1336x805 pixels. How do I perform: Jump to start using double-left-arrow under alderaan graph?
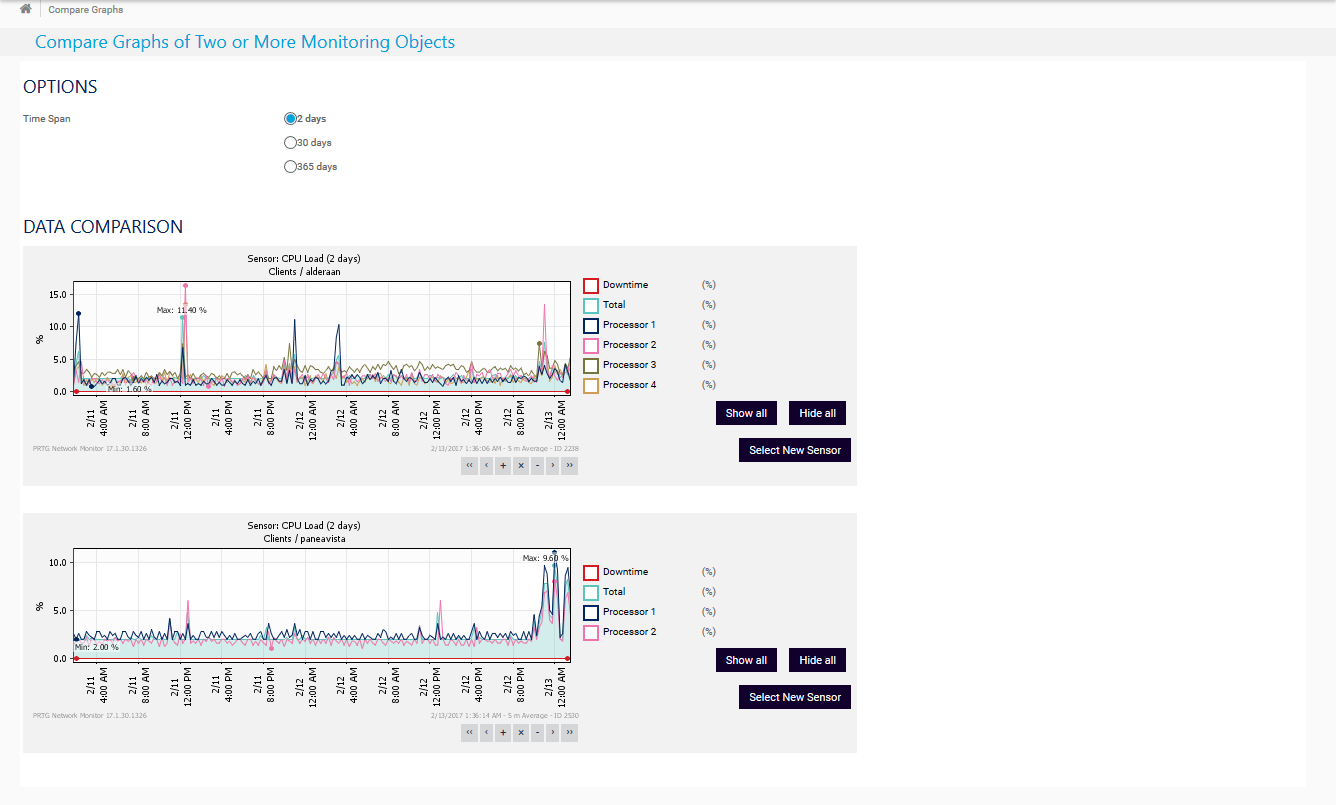click(x=469, y=465)
